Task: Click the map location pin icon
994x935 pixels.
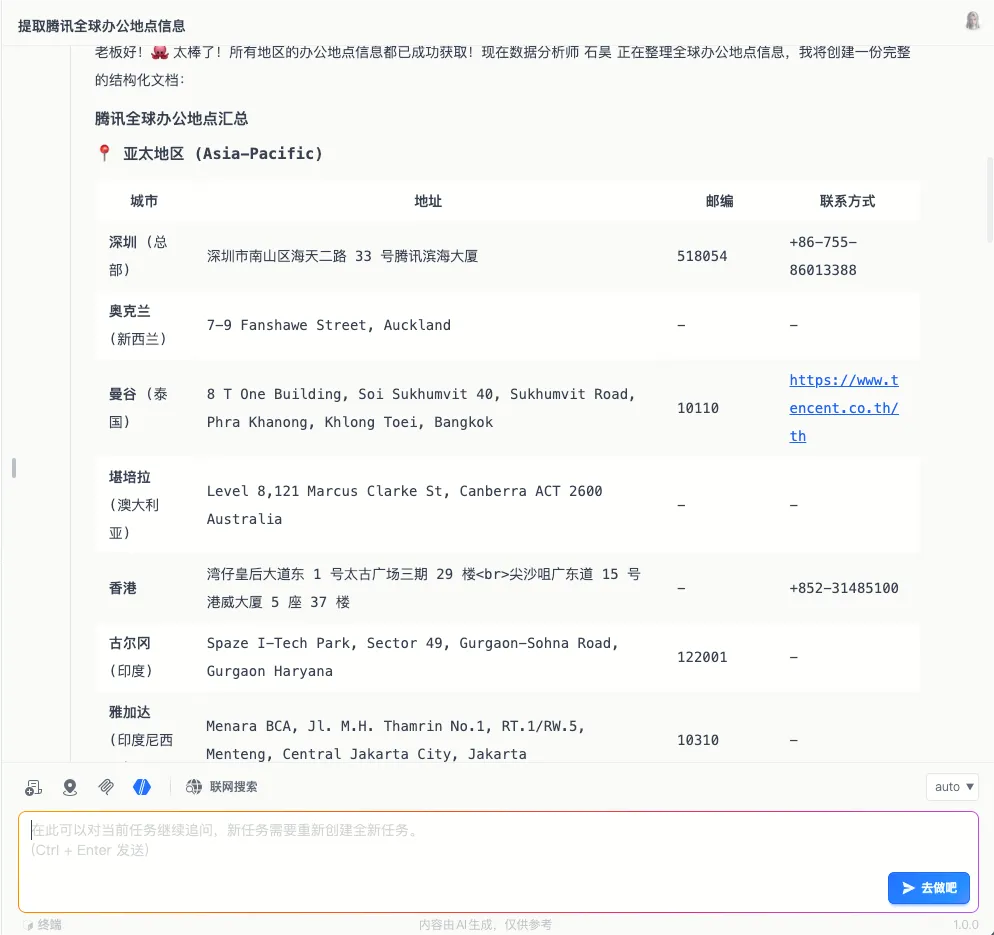Action: [70, 787]
